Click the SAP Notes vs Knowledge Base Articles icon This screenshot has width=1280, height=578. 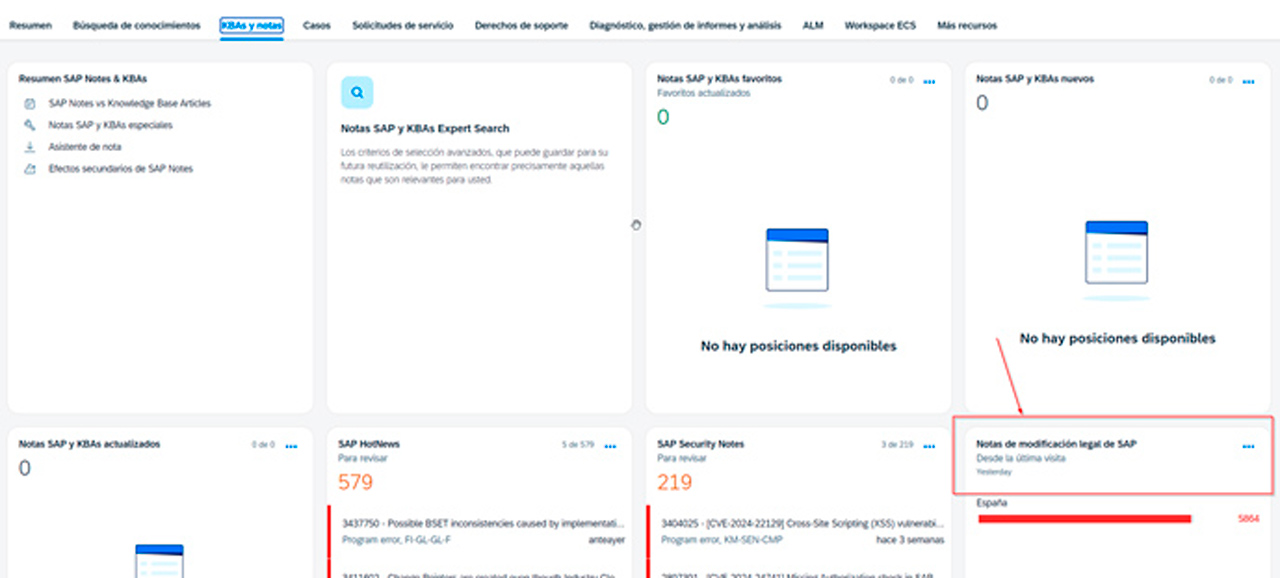point(30,103)
